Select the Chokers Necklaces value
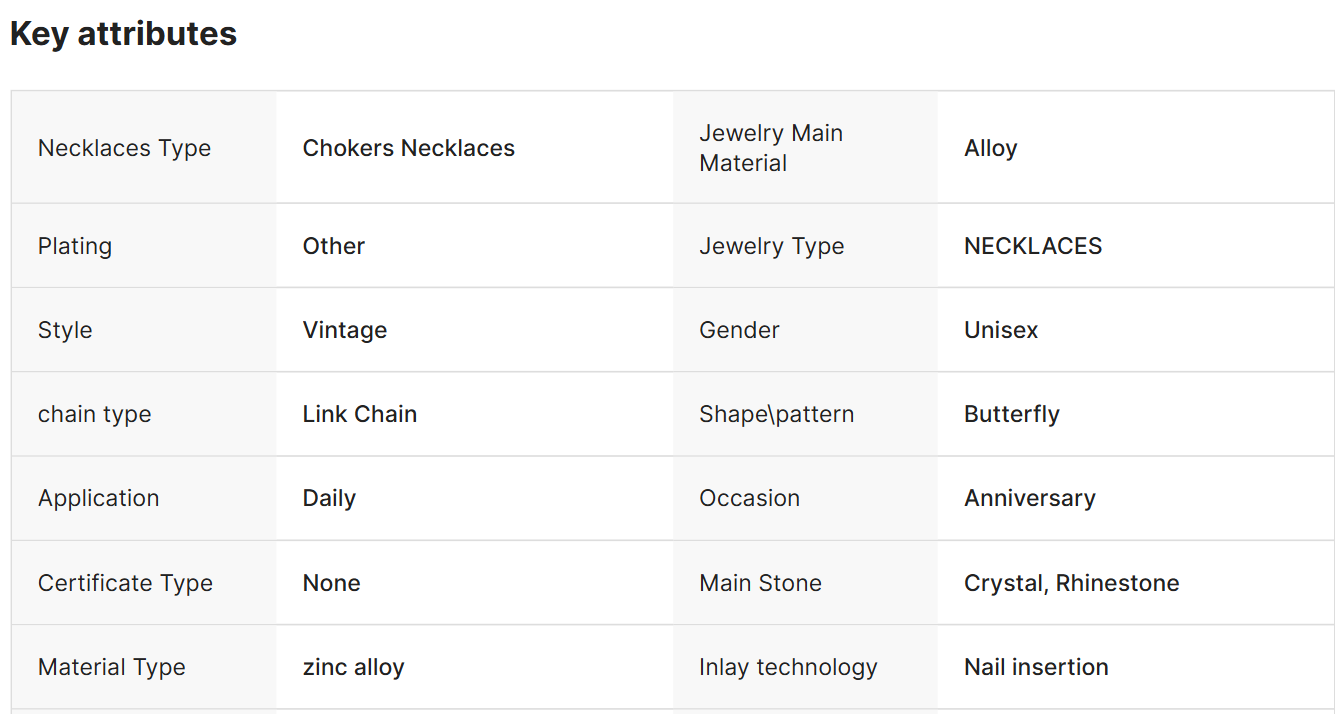Image resolution: width=1339 pixels, height=714 pixels. point(408,148)
